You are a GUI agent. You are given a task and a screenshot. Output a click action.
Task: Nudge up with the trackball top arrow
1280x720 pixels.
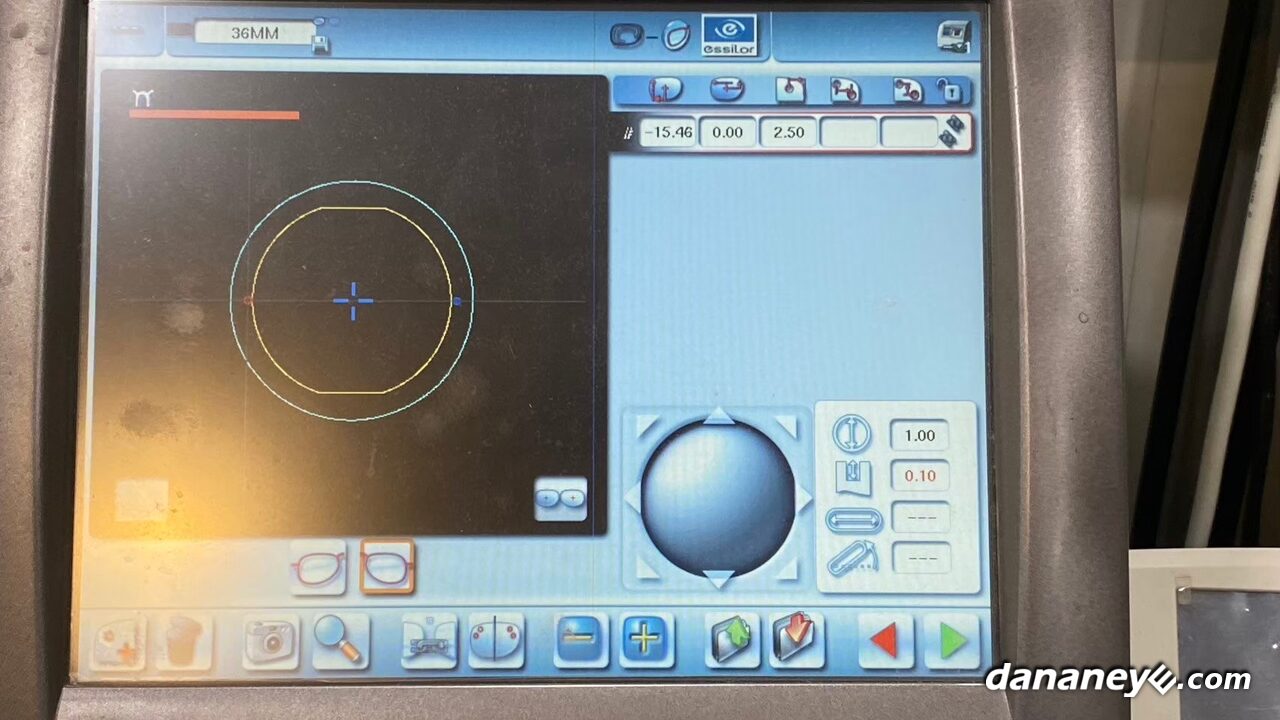tap(718, 417)
